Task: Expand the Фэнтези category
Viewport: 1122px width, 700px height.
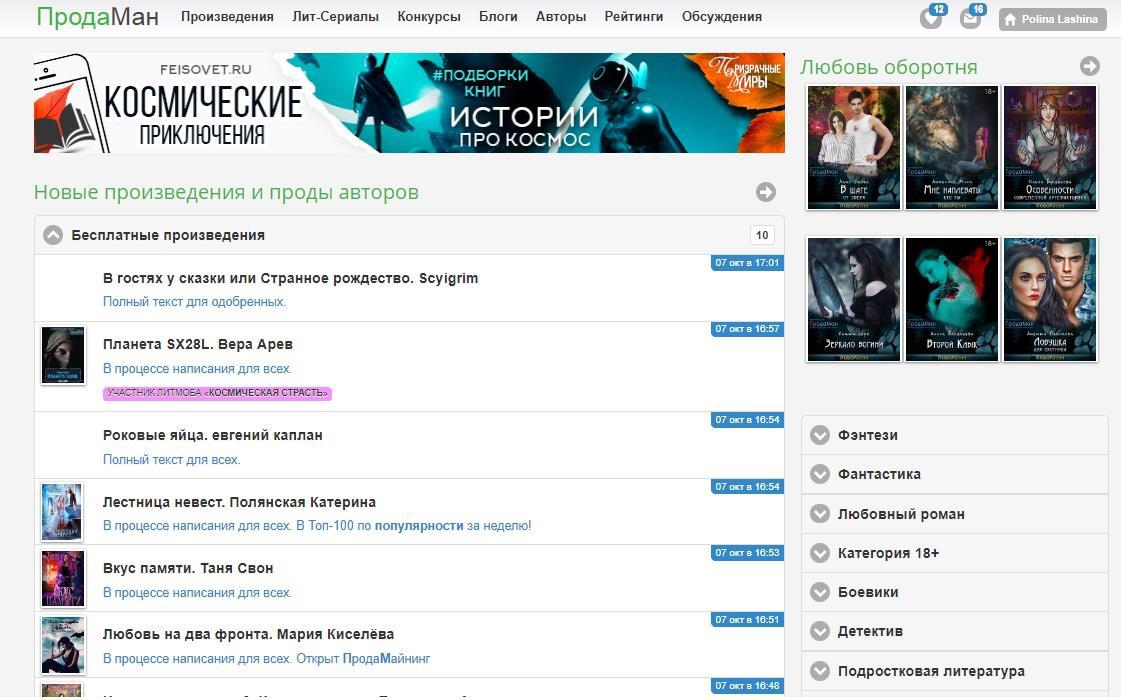Action: (x=820, y=435)
